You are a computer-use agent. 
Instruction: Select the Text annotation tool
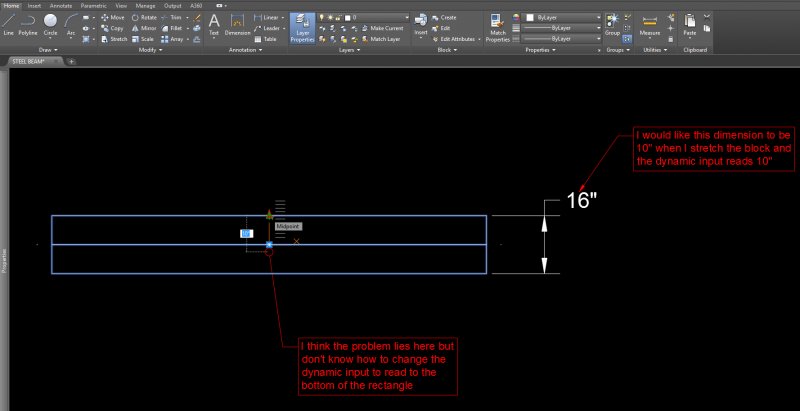tap(214, 25)
